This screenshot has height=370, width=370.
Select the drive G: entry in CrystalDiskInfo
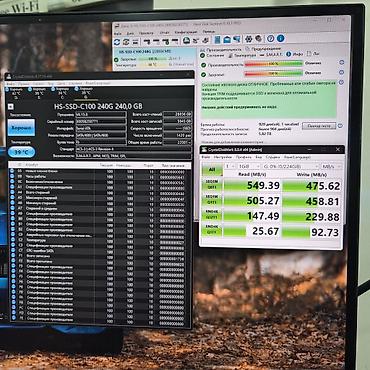pyautogui.click(x=85, y=92)
